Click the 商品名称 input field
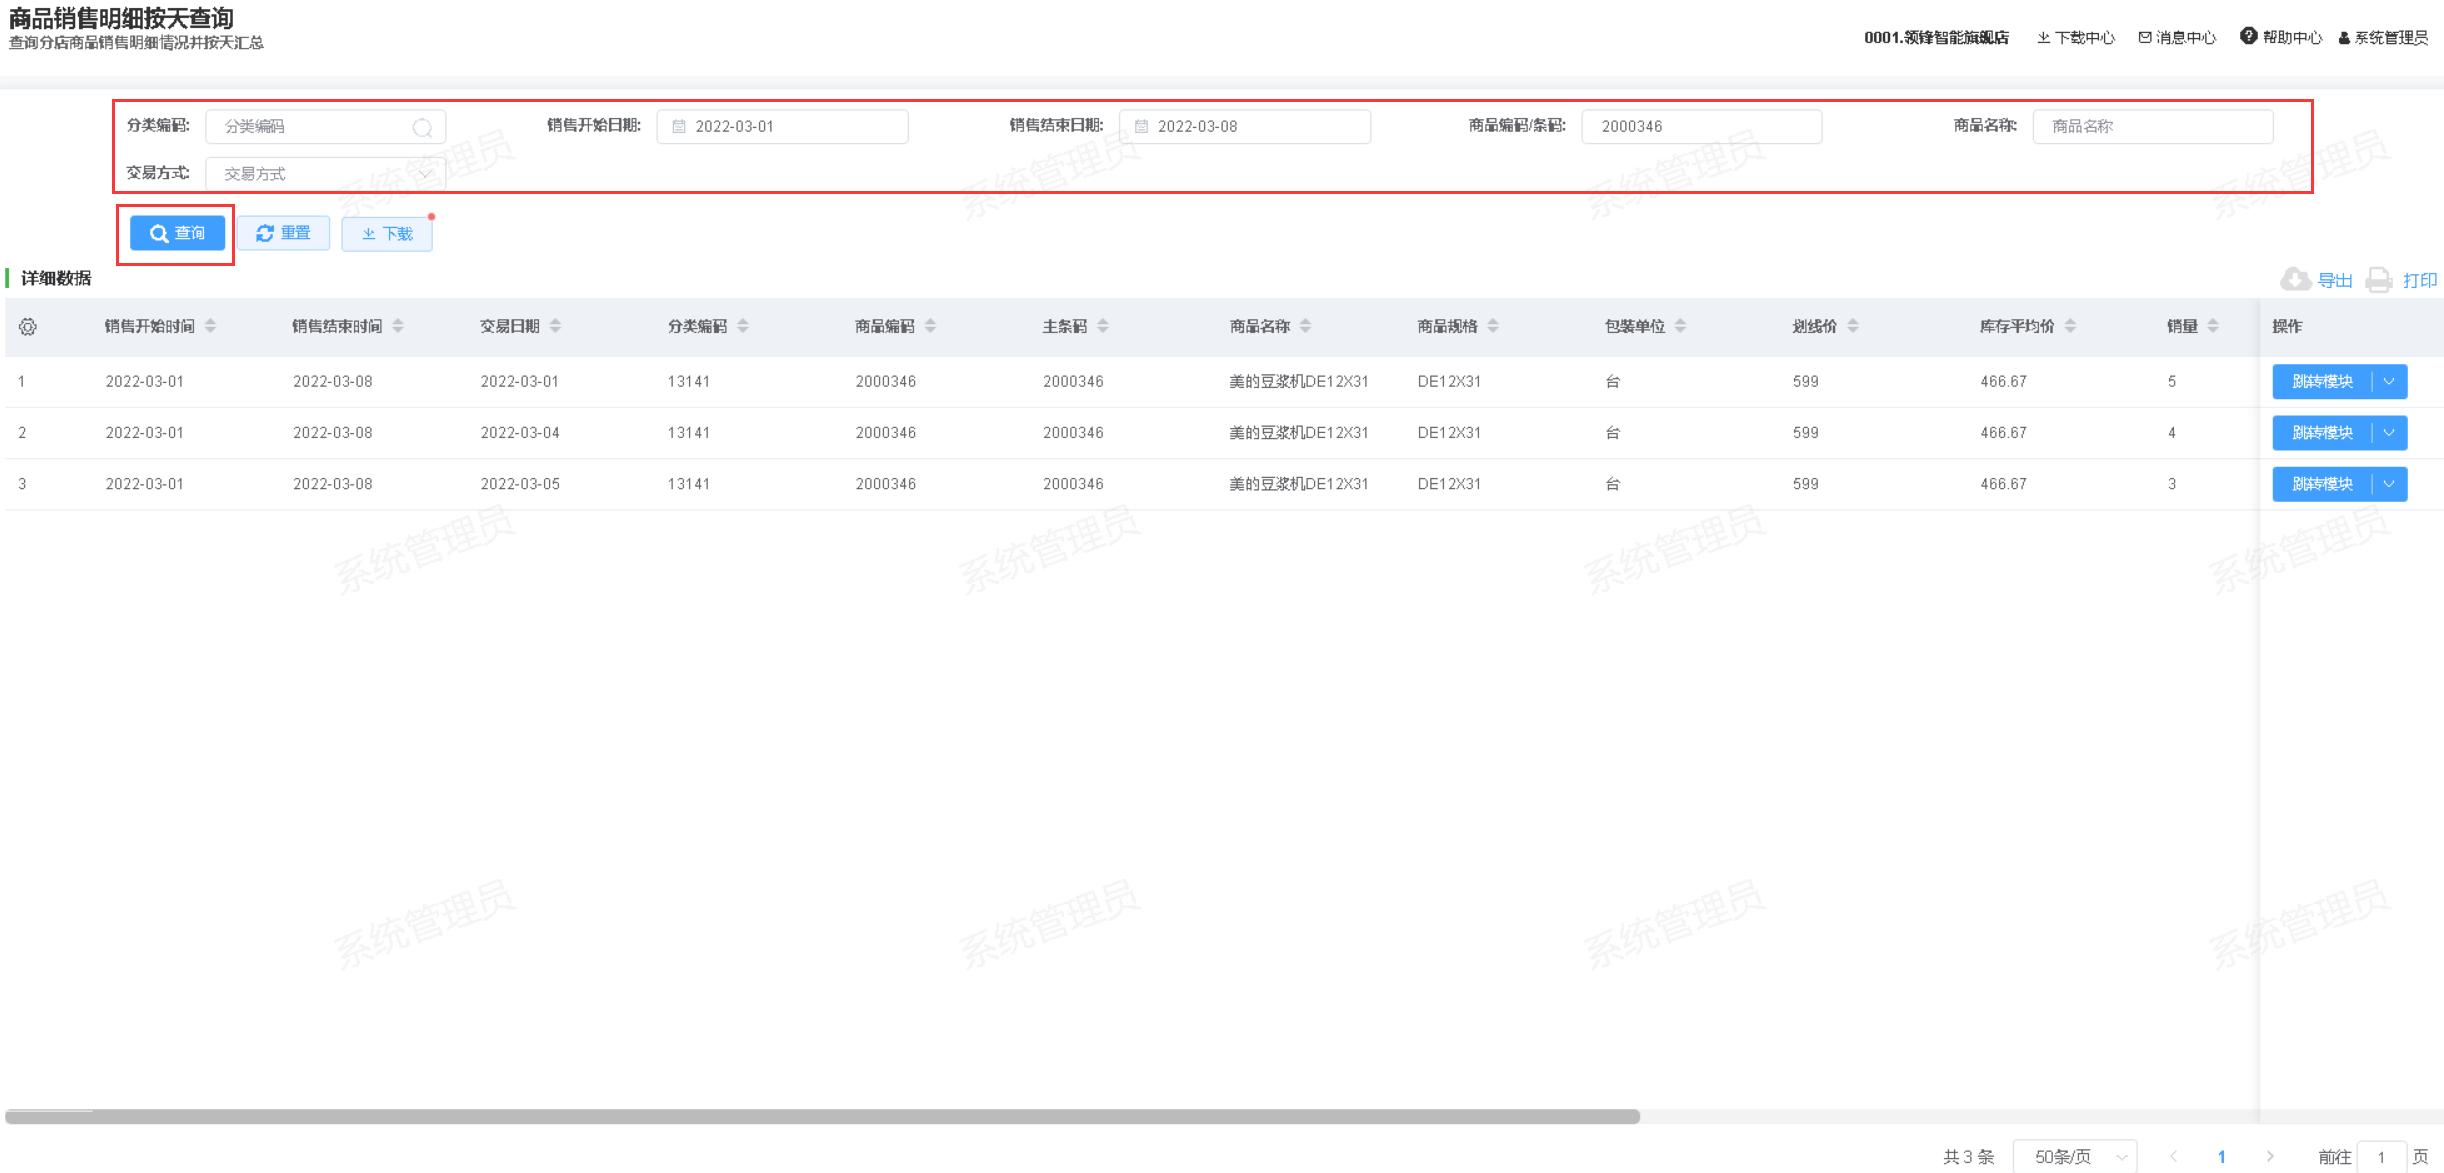 [x=2152, y=127]
